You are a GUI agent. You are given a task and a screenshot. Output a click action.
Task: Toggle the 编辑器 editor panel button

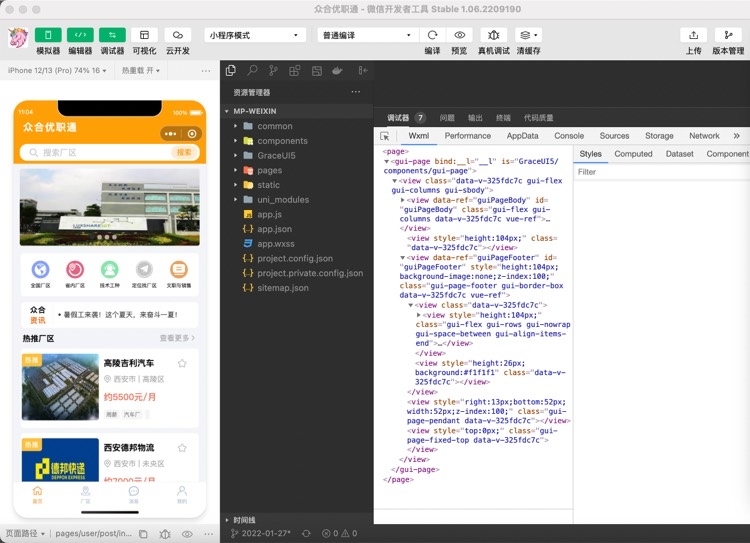[80, 35]
